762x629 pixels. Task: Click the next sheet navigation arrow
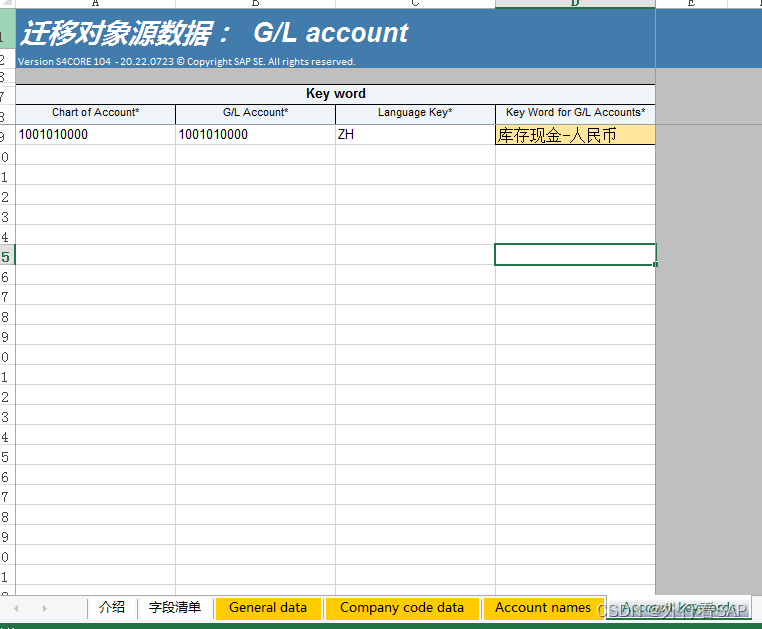pyautogui.click(x=45, y=608)
